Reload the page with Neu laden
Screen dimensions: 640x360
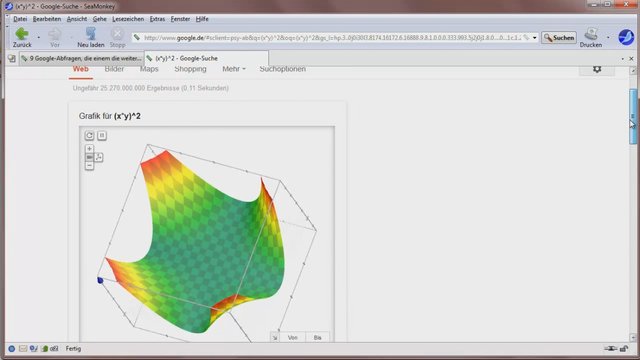tap(91, 37)
